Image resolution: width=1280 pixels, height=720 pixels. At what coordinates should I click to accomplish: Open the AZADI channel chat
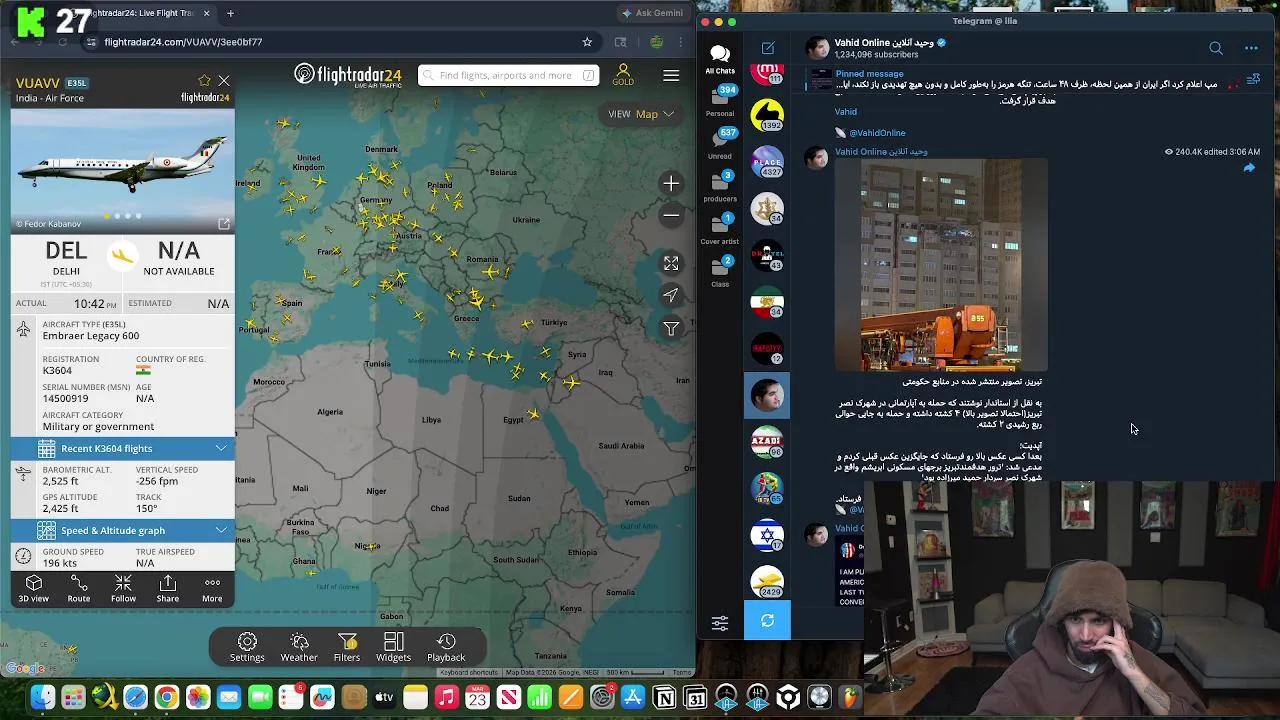tap(767, 440)
